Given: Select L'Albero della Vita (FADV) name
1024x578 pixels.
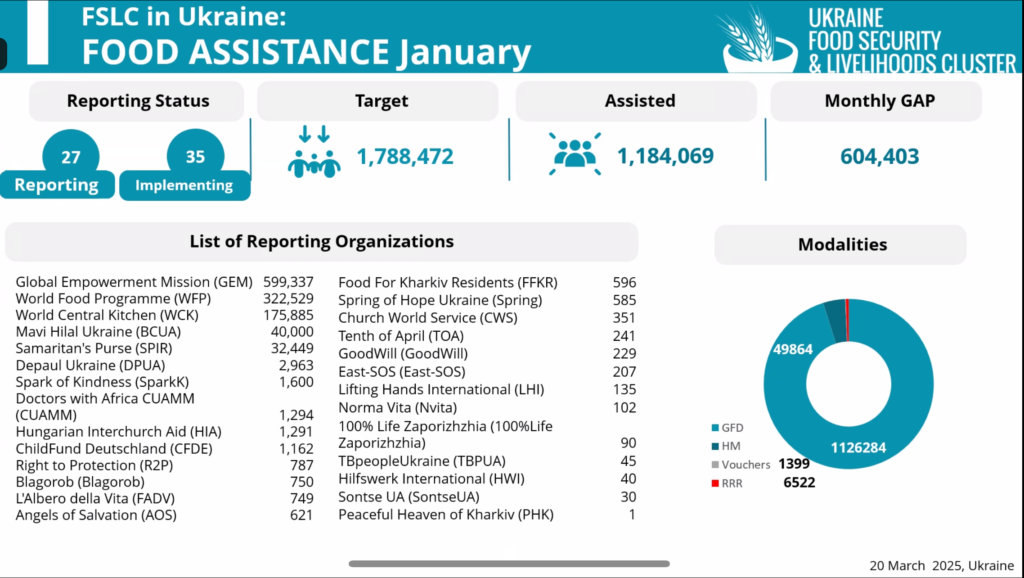Looking at the screenshot, I should click(95, 498).
